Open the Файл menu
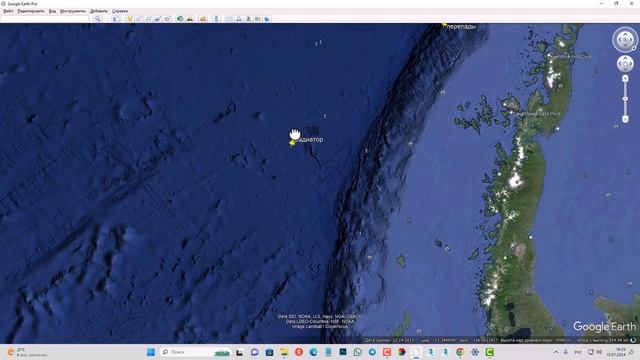The width and height of the screenshot is (640, 360). point(8,11)
